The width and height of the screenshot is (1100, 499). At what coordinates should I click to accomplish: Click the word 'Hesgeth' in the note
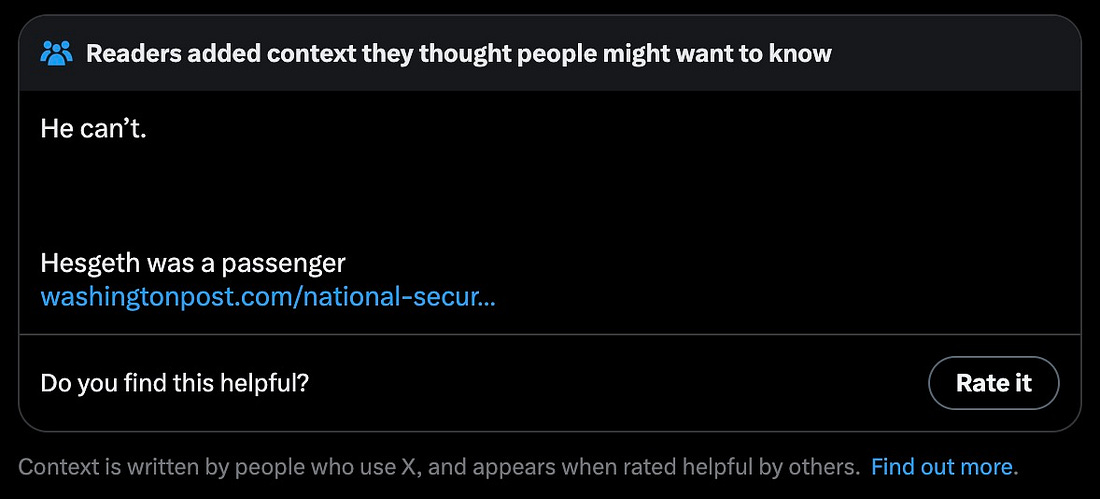(84, 263)
